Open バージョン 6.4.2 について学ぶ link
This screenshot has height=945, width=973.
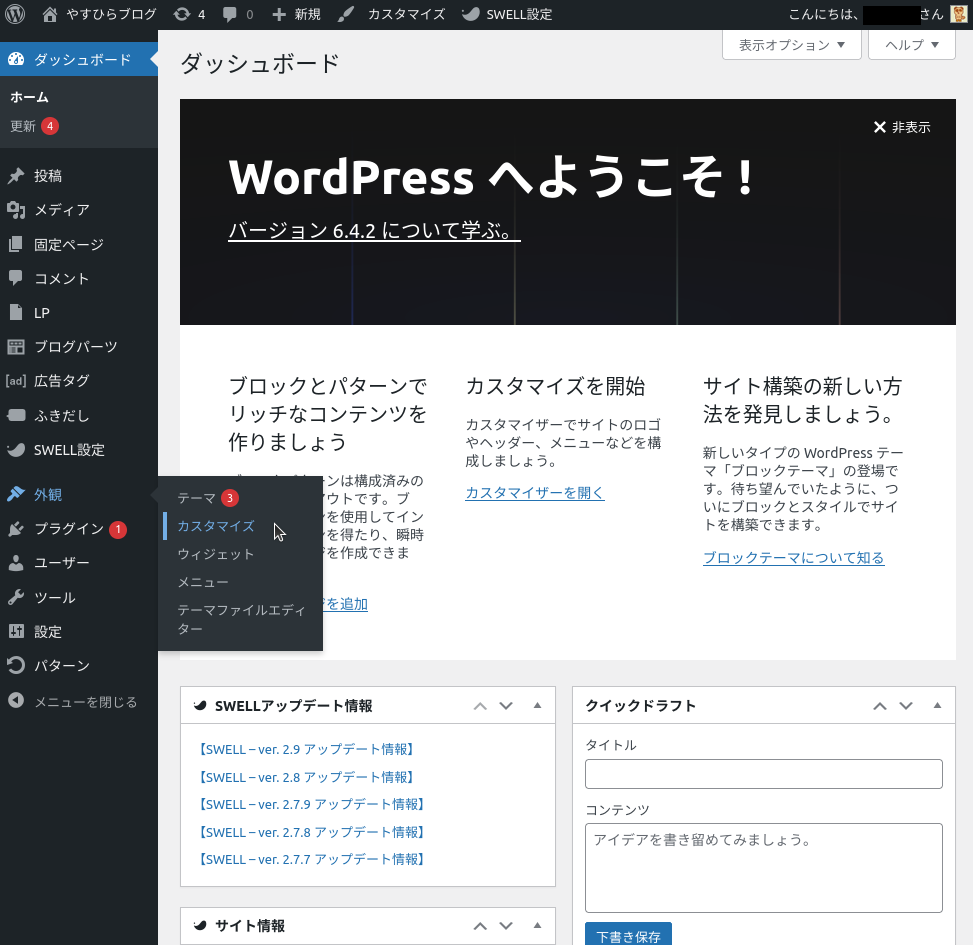click(374, 231)
